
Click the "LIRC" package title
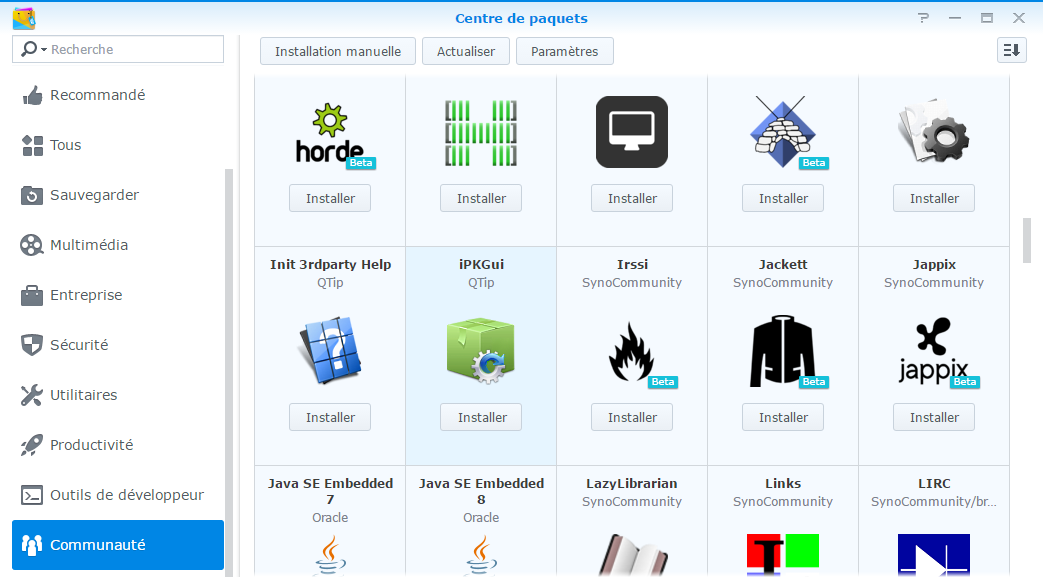tap(934, 483)
